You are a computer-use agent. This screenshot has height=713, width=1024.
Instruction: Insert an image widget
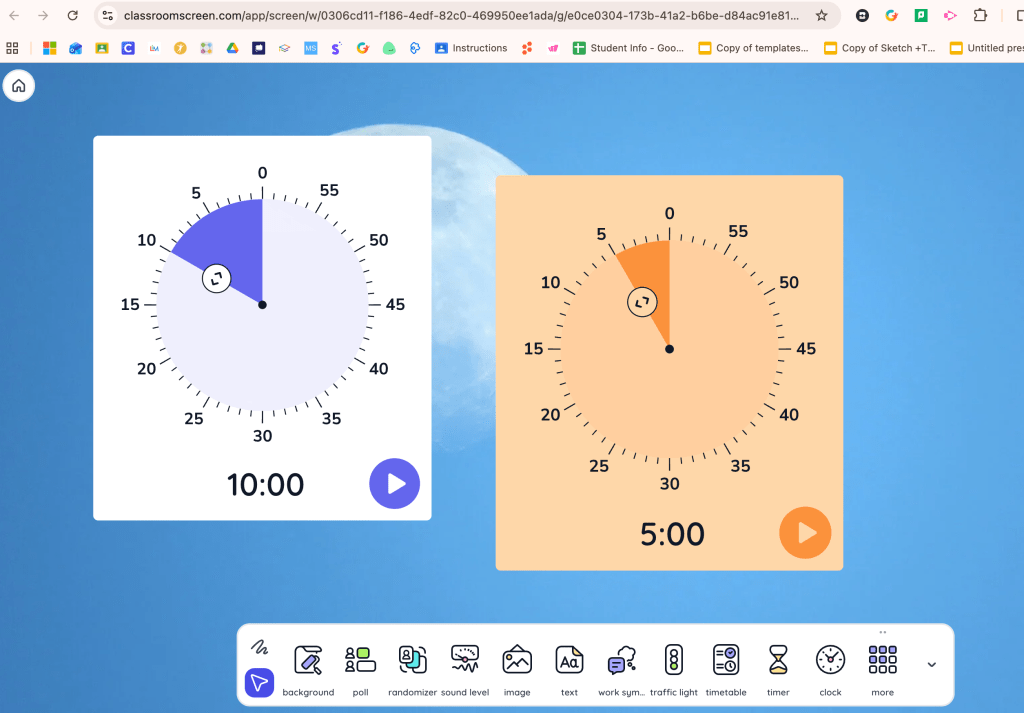[517, 661]
